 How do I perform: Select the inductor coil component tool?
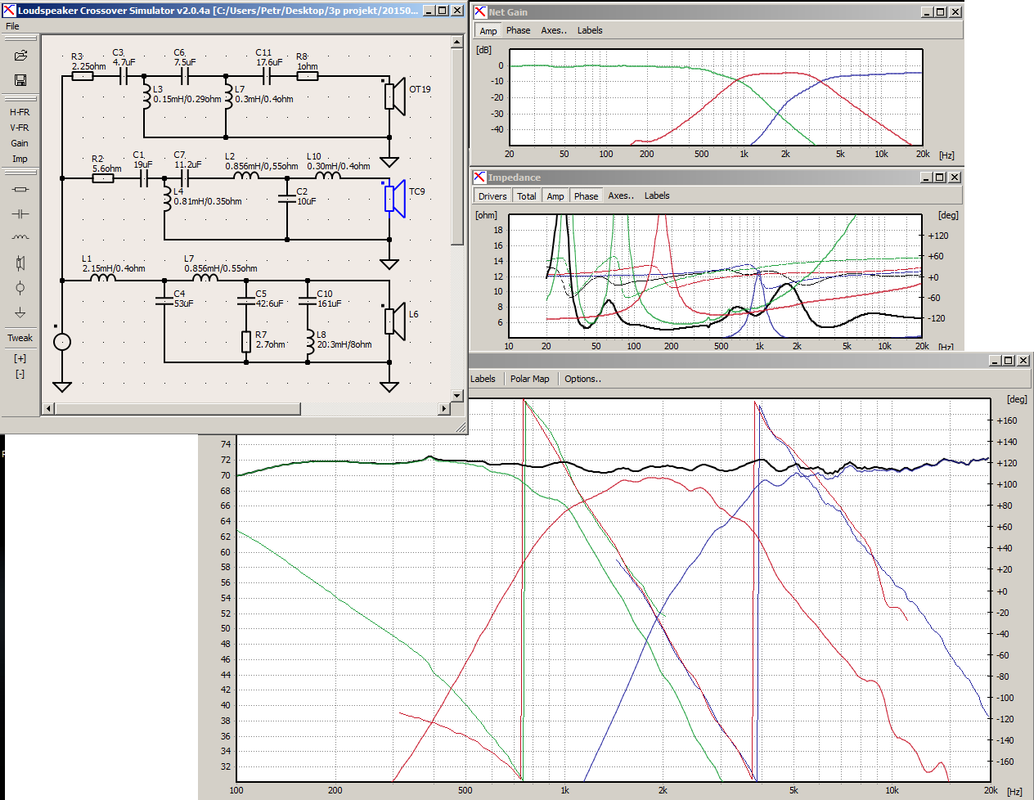tap(20, 237)
